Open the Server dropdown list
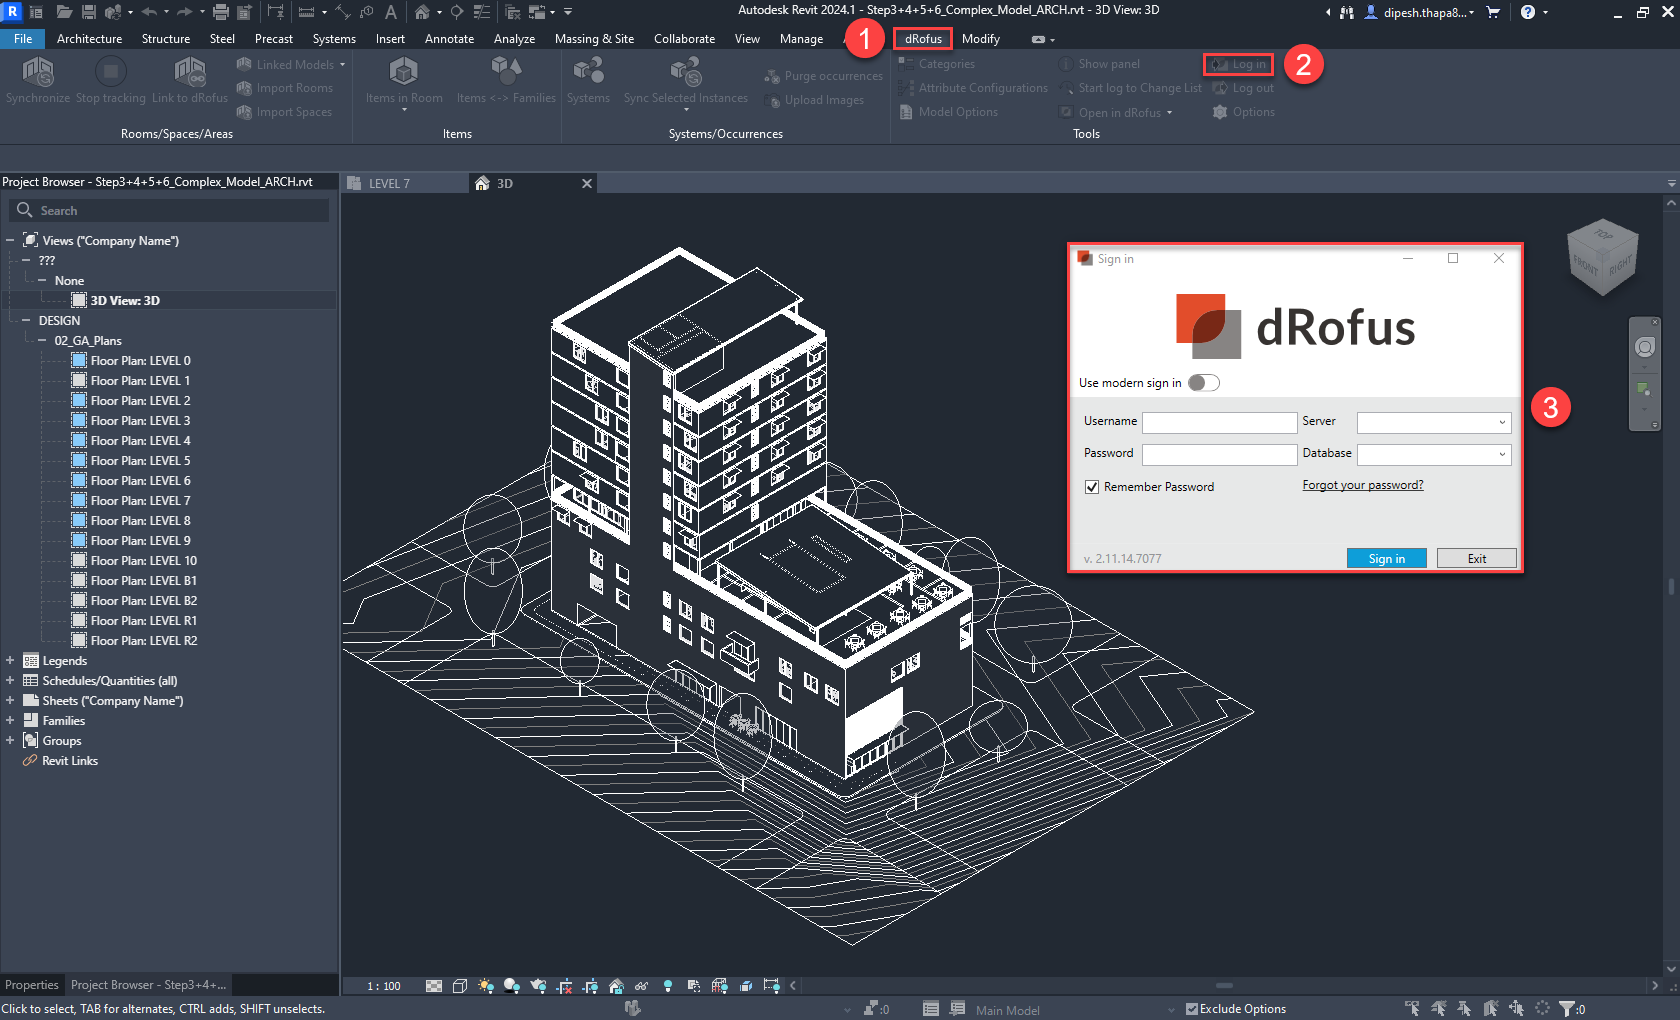 click(x=1501, y=423)
